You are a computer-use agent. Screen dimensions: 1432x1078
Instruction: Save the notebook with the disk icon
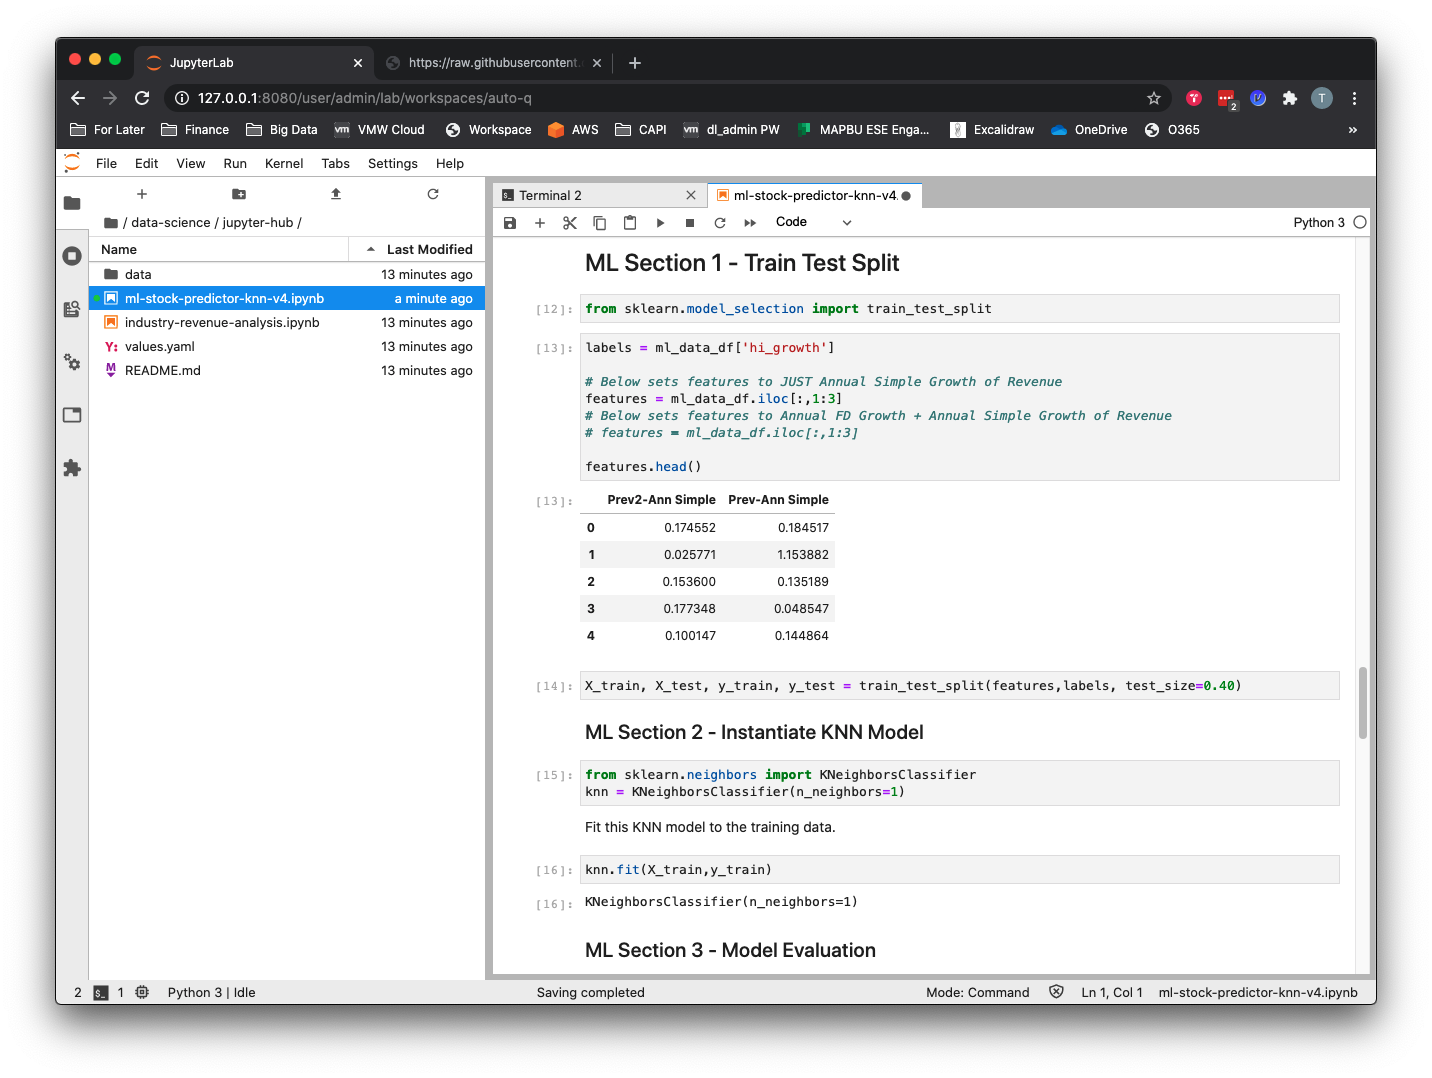510,223
